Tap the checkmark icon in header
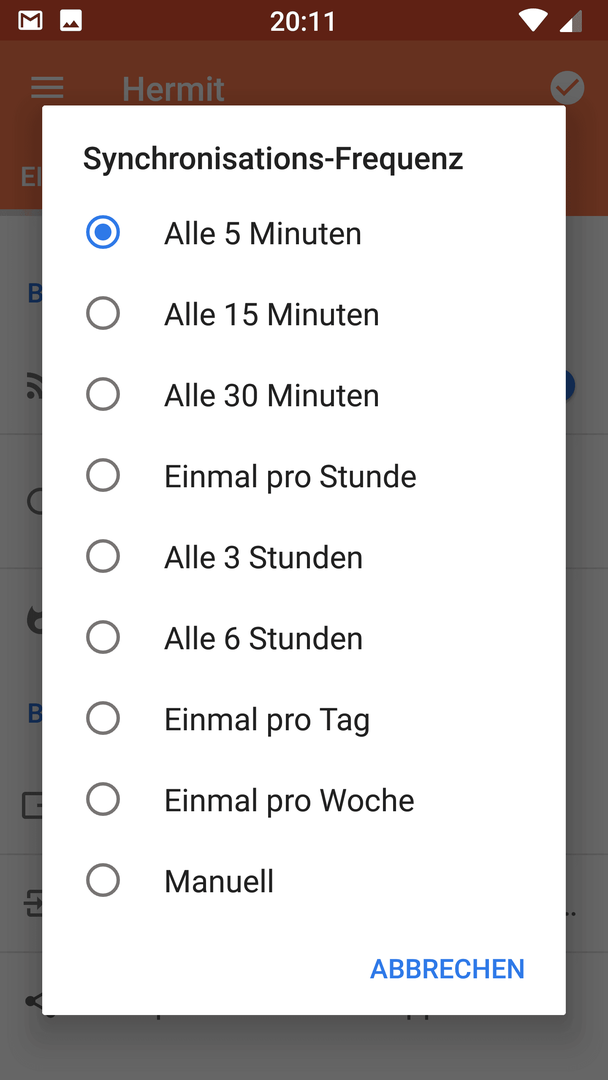608x1080 pixels. click(x=567, y=88)
